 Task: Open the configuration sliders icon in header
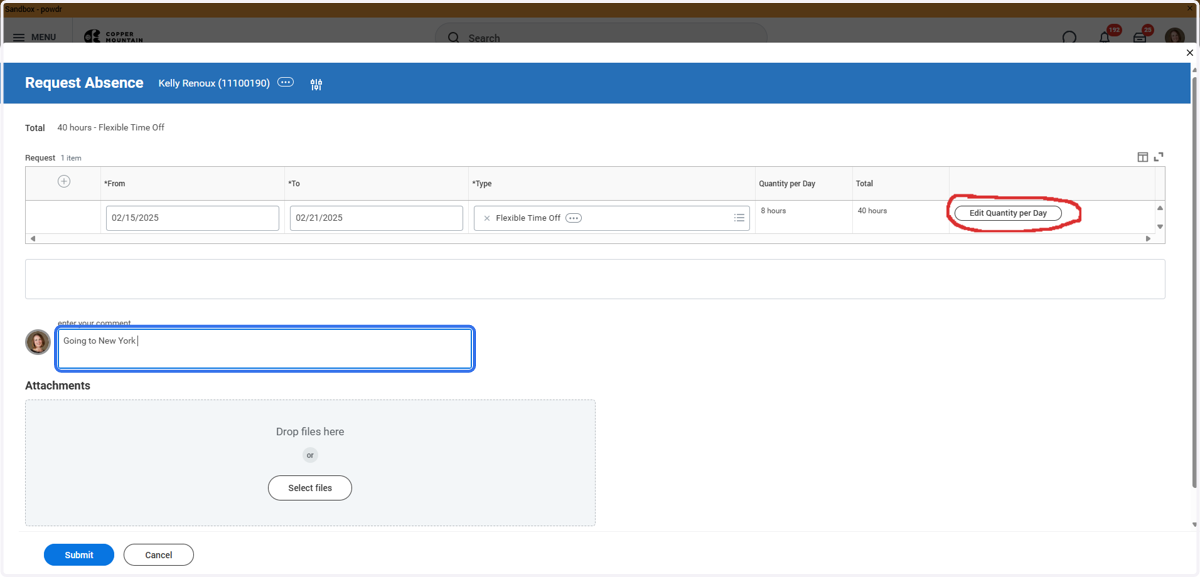(x=316, y=84)
